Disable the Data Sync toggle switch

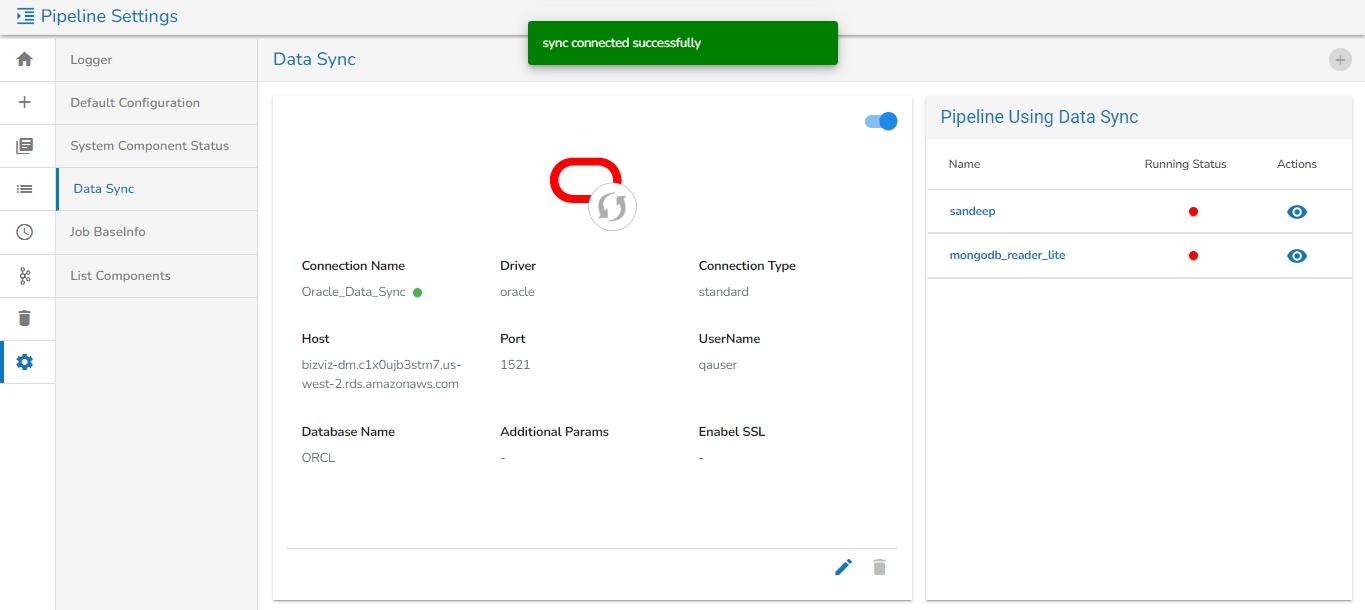point(881,121)
